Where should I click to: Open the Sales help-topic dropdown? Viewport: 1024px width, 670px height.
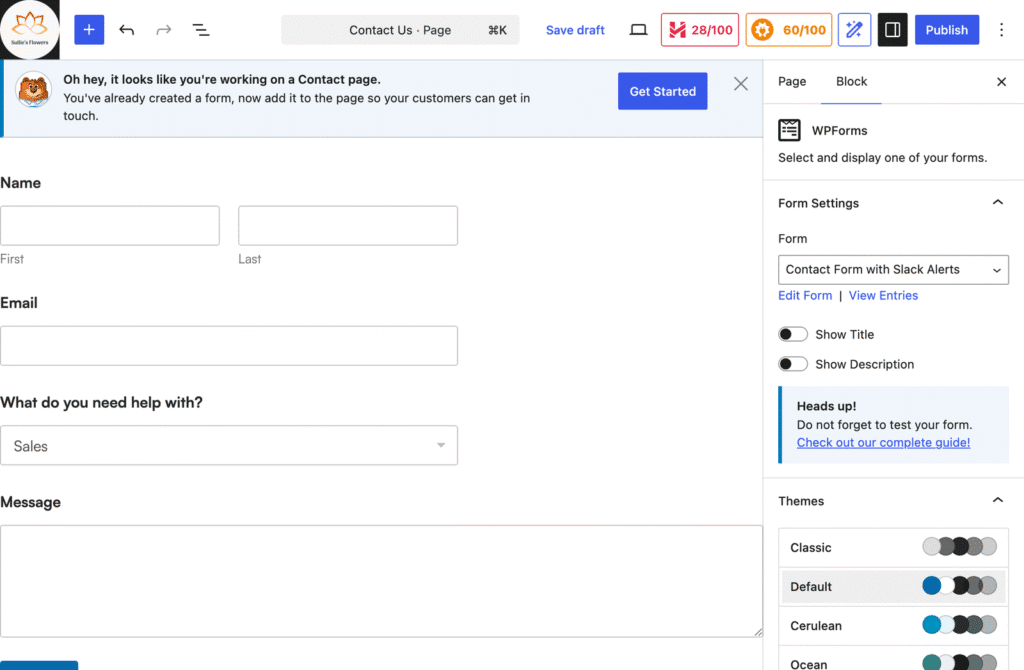229,445
